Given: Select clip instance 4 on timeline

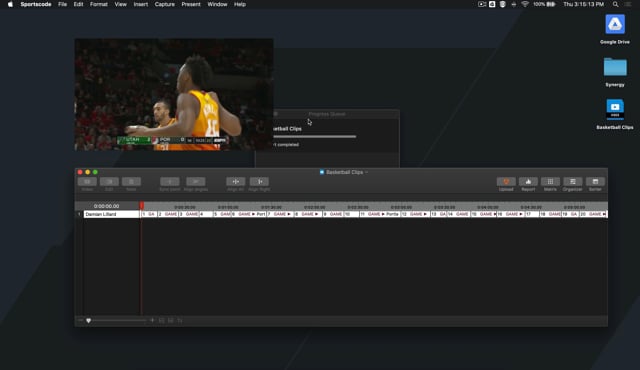Looking at the screenshot, I should 206,214.
